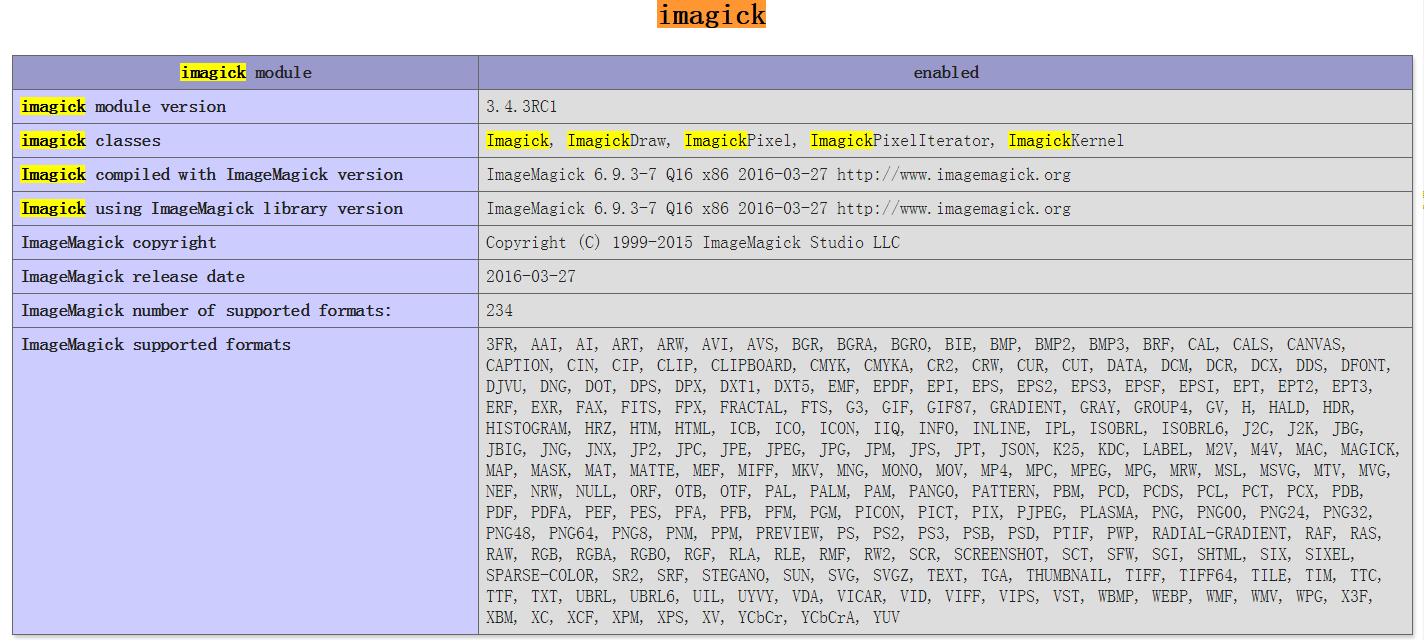This screenshot has height=640, width=1424.
Task: Click the STEGANO format entry
Action: click(734, 576)
